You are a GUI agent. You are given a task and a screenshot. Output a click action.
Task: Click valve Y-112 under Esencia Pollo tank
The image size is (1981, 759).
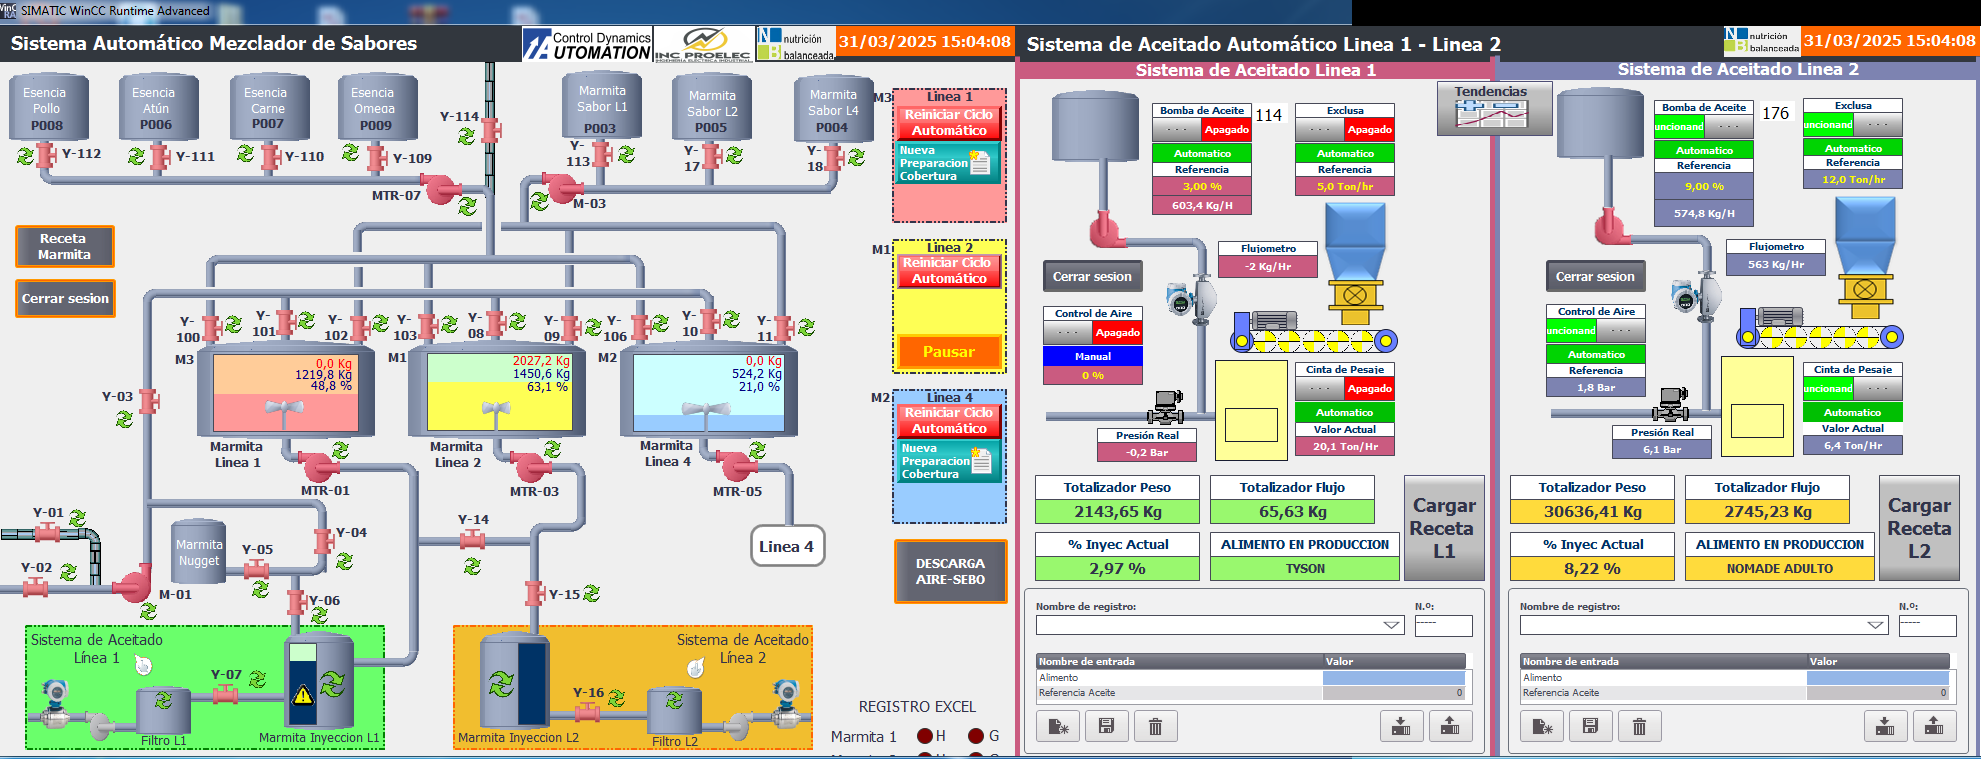[46, 155]
